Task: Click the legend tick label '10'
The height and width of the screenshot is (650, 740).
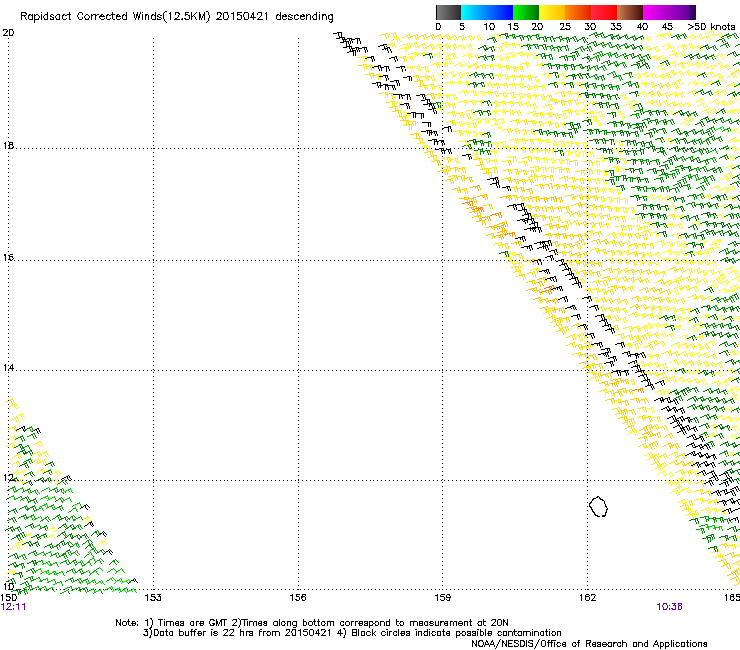Action: click(x=489, y=27)
